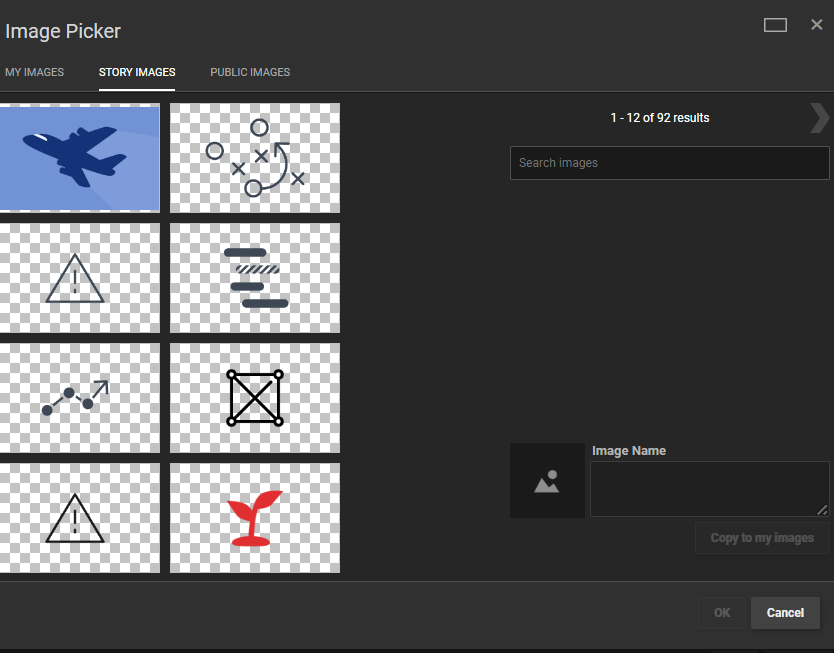Switch to the My Images tab
This screenshot has height=653, width=834.
point(35,72)
